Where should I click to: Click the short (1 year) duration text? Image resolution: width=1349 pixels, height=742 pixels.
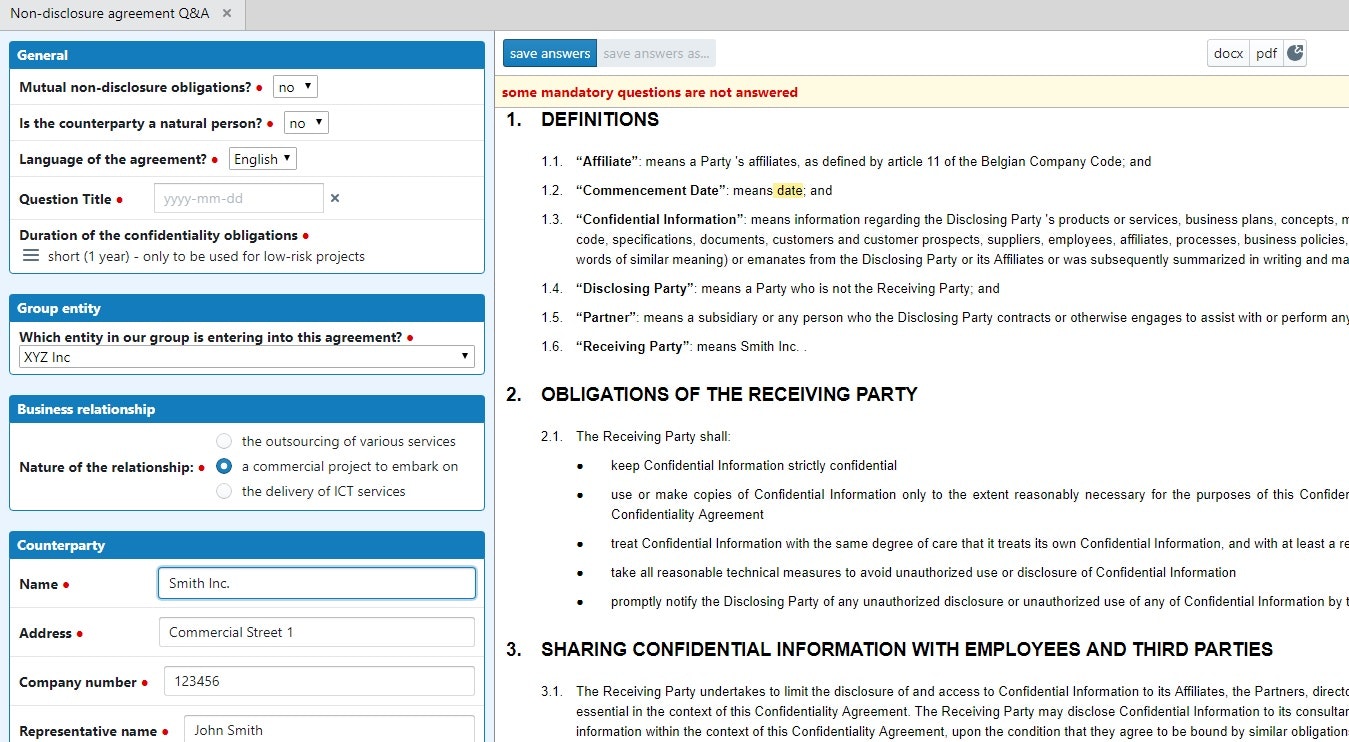coord(206,256)
